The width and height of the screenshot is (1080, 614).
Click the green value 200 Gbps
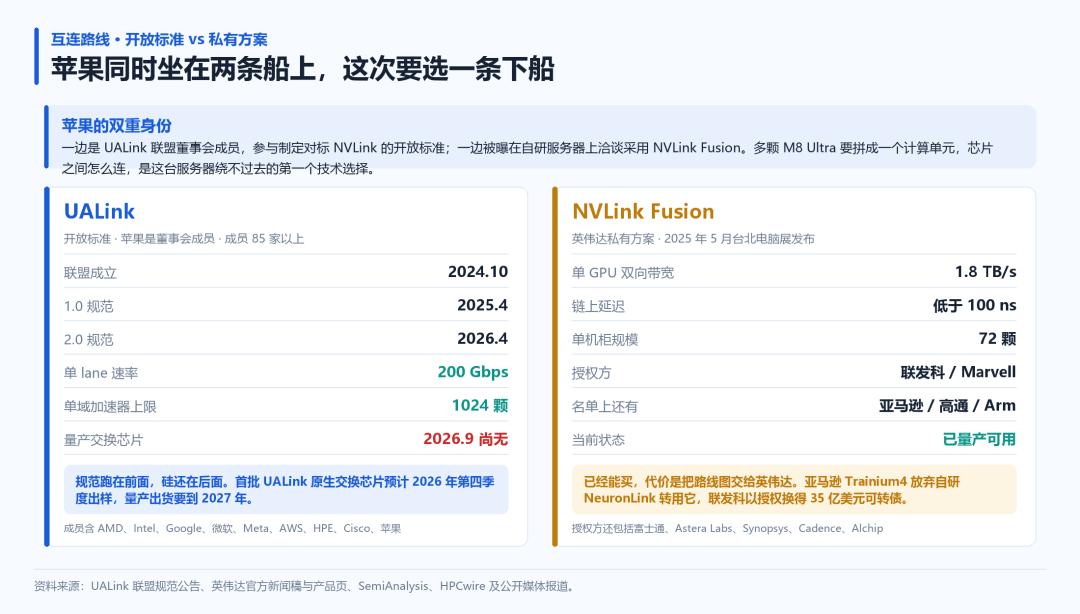(472, 372)
